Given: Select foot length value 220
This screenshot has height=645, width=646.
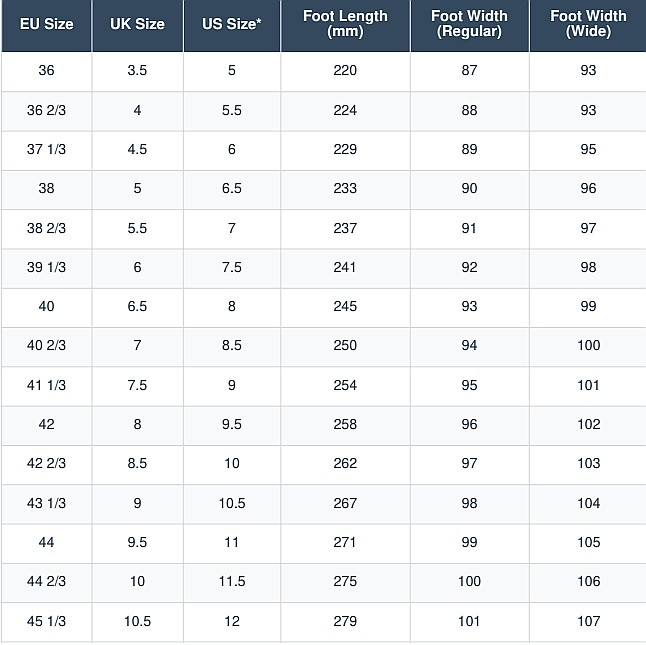Looking at the screenshot, I should pyautogui.click(x=345, y=70).
